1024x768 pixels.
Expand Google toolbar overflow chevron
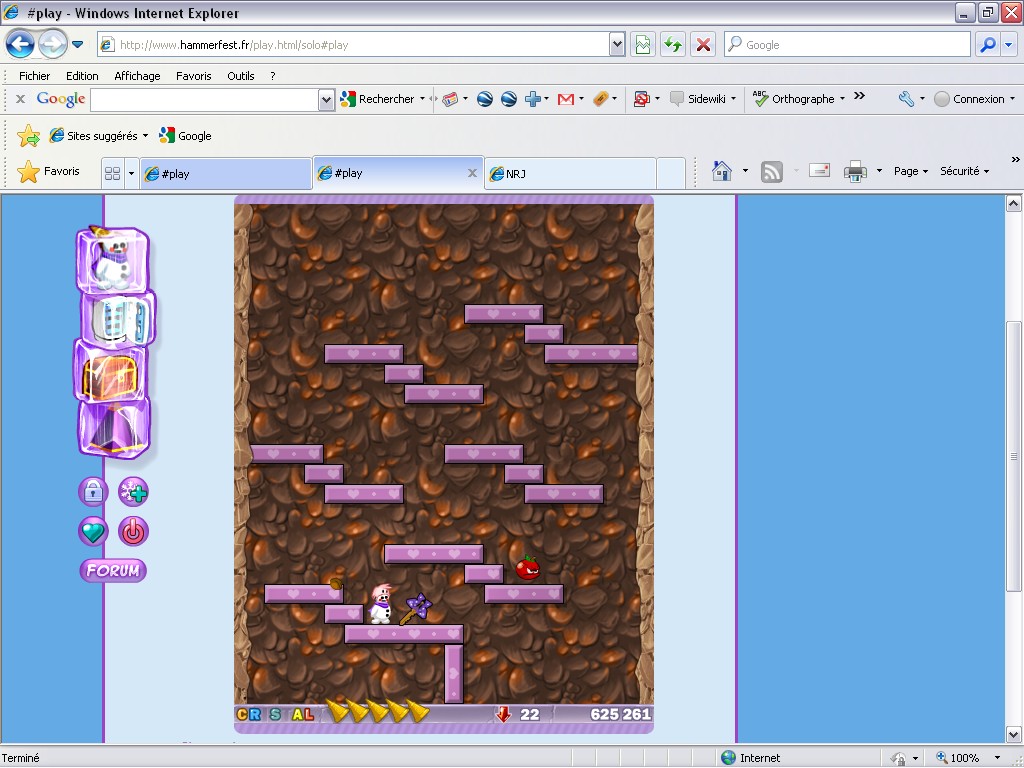tap(859, 96)
